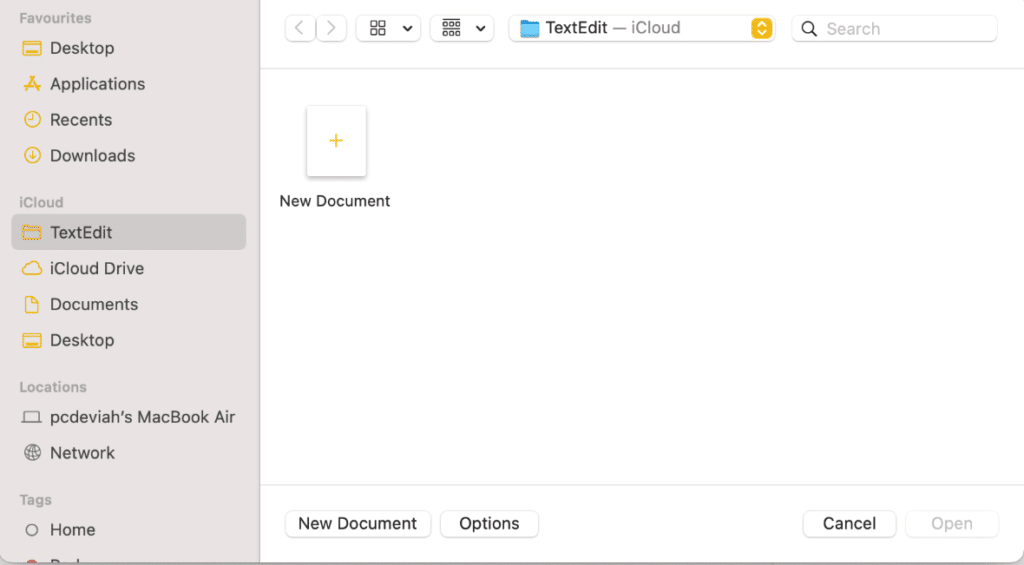Select Applications in the Favourites sidebar
This screenshot has width=1024, height=565.
click(x=97, y=84)
